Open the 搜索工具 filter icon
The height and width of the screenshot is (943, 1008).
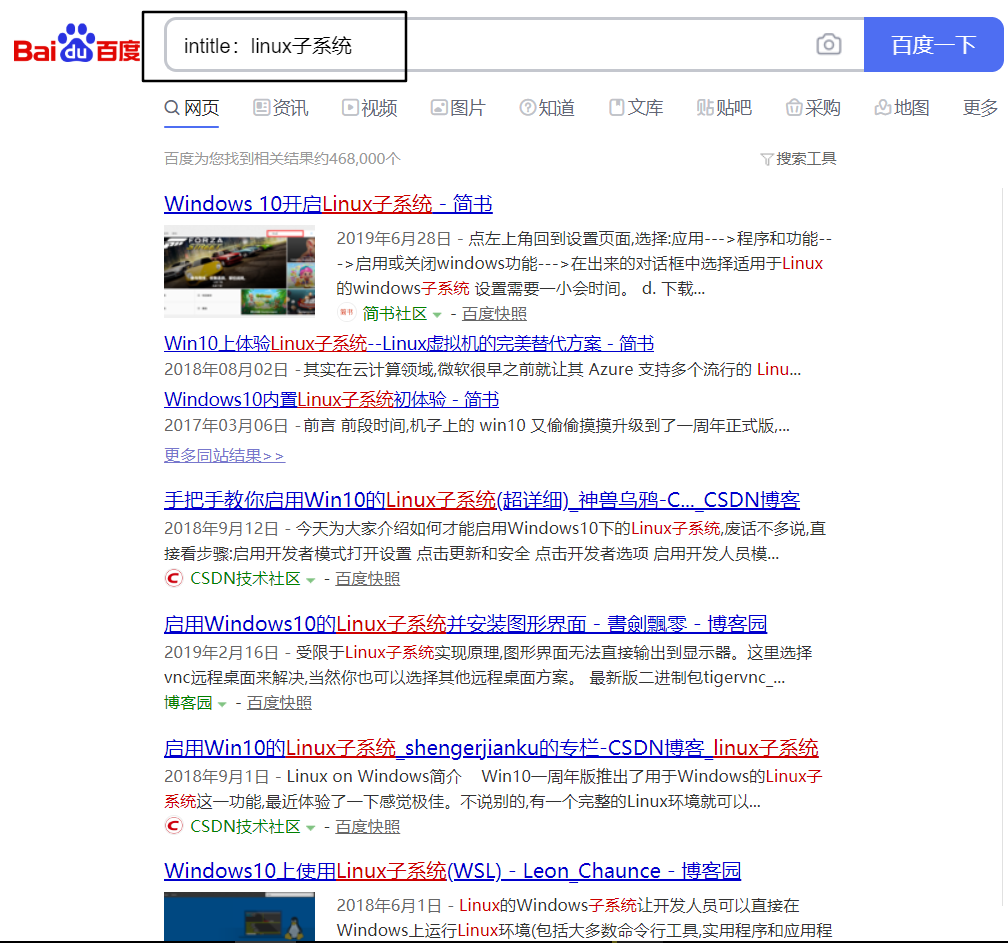tap(766, 158)
